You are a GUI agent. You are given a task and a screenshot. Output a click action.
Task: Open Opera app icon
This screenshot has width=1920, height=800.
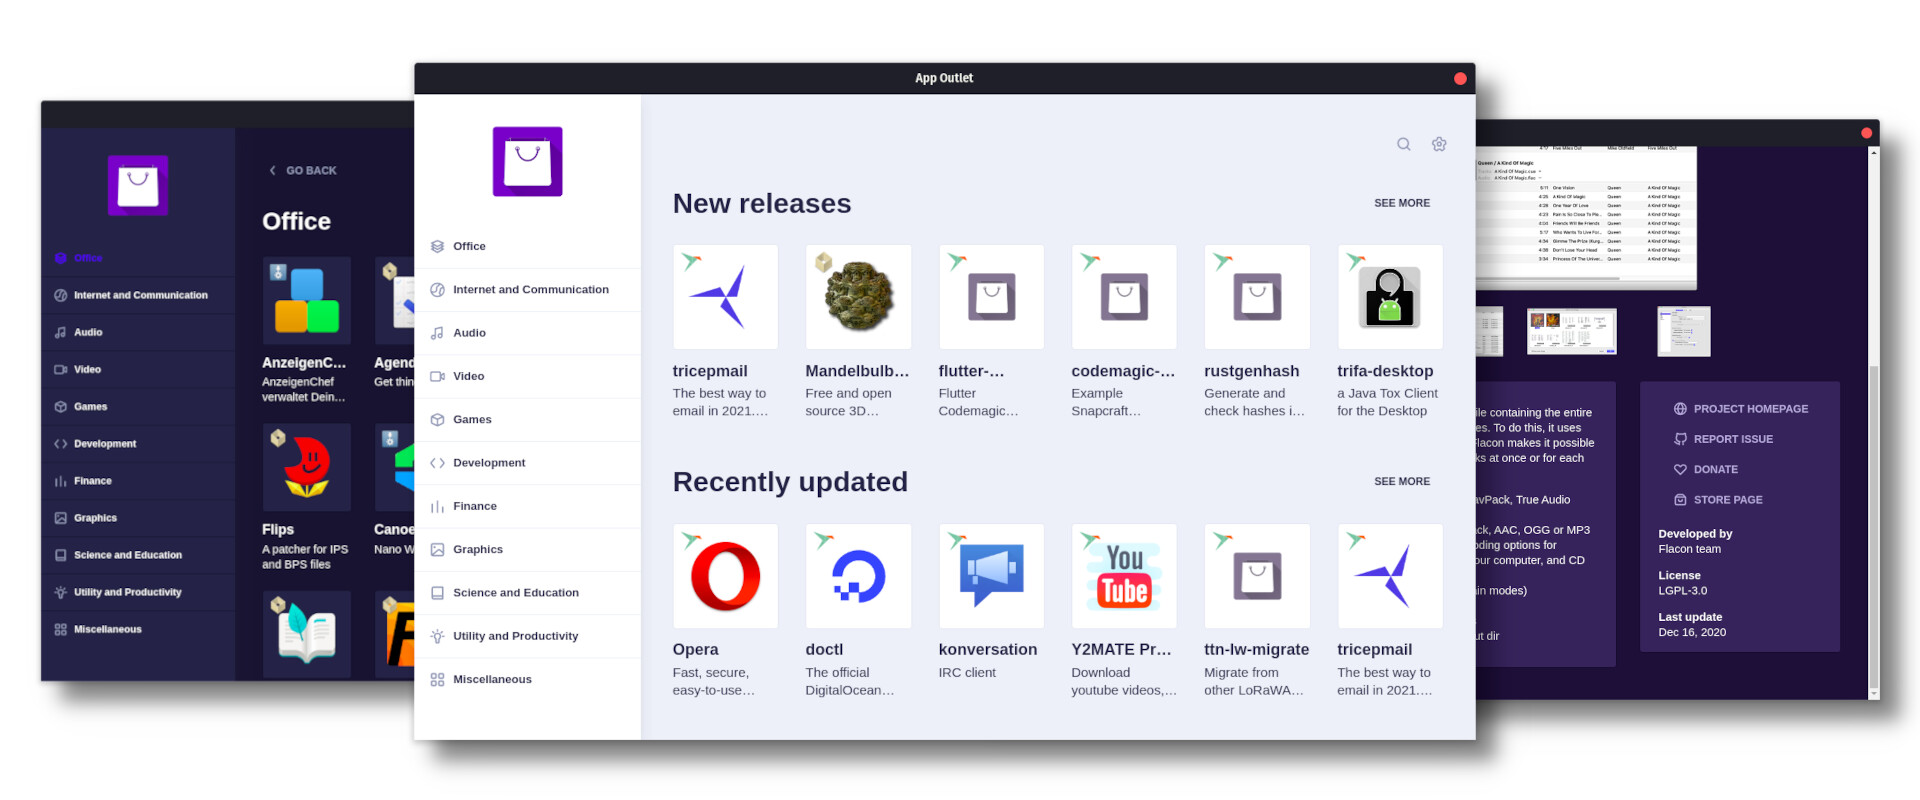725,576
